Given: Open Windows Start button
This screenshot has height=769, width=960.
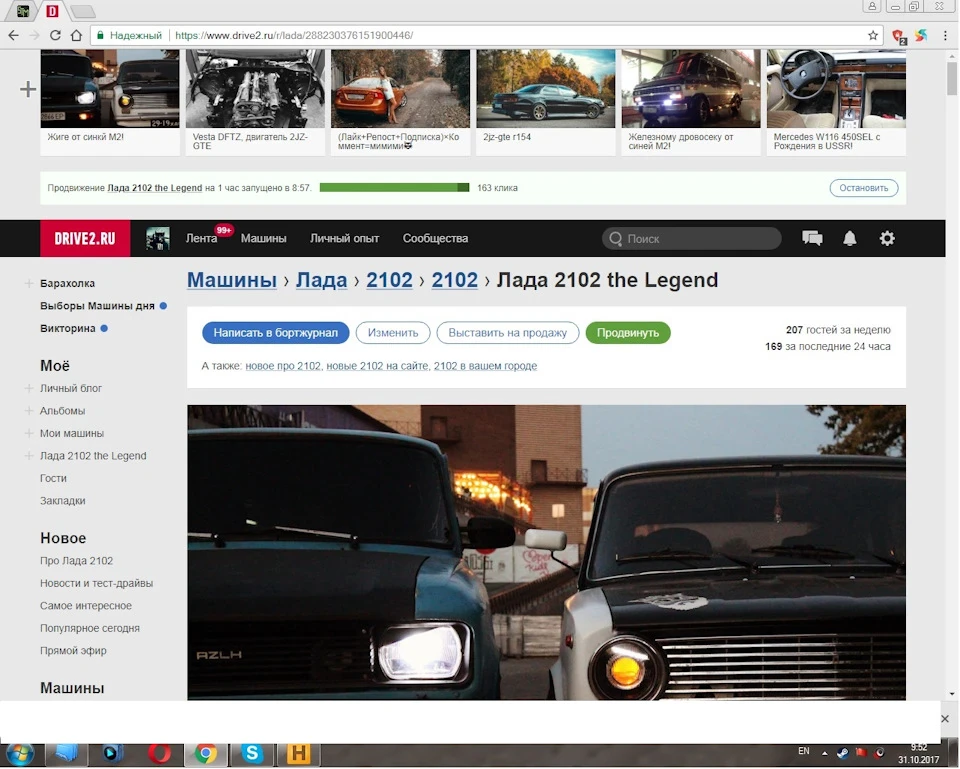Looking at the screenshot, I should pos(20,754).
